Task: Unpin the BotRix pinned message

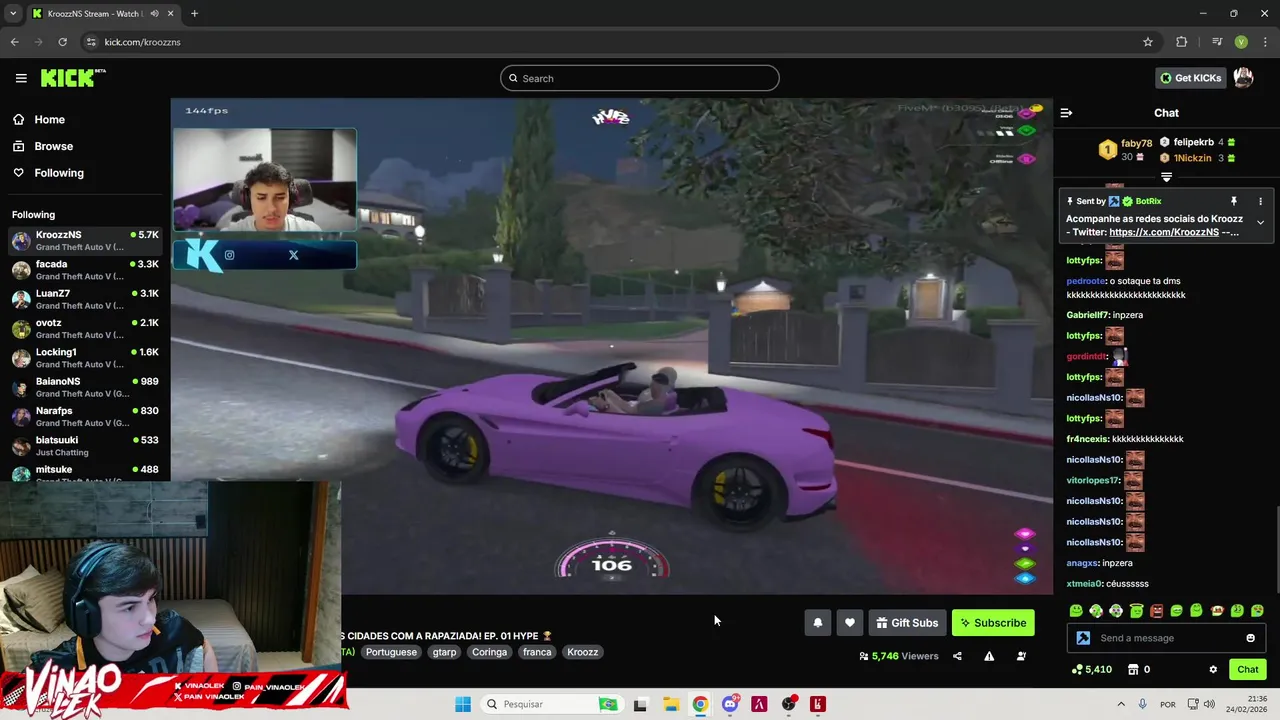Action: click(x=1234, y=201)
